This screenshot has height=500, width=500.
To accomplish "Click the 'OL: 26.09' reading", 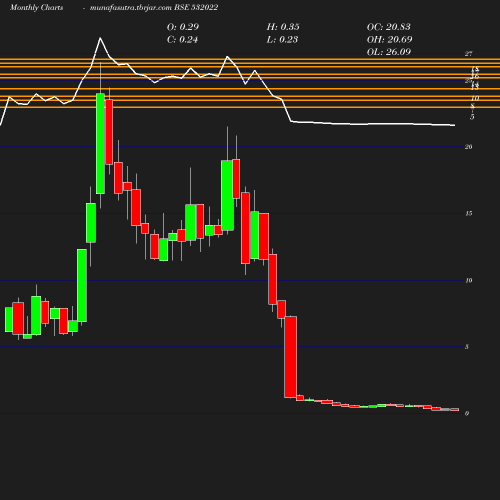I will tap(389, 52).
